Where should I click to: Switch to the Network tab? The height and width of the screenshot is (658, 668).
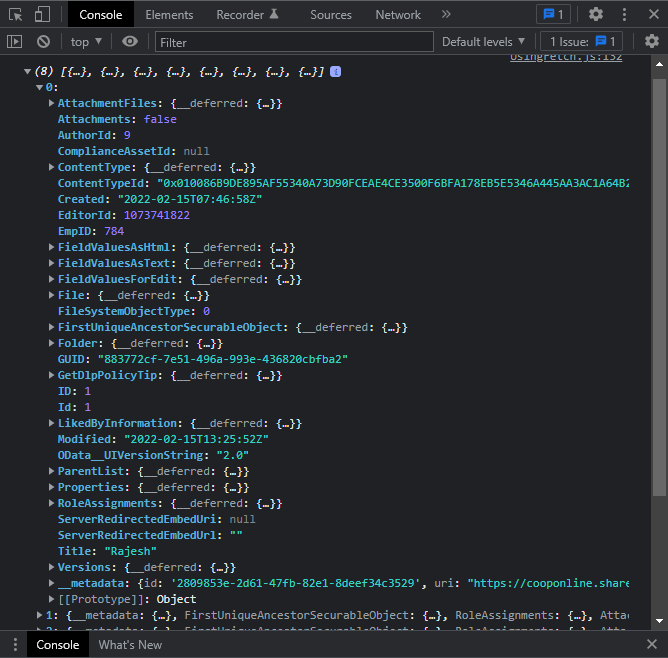pos(398,15)
